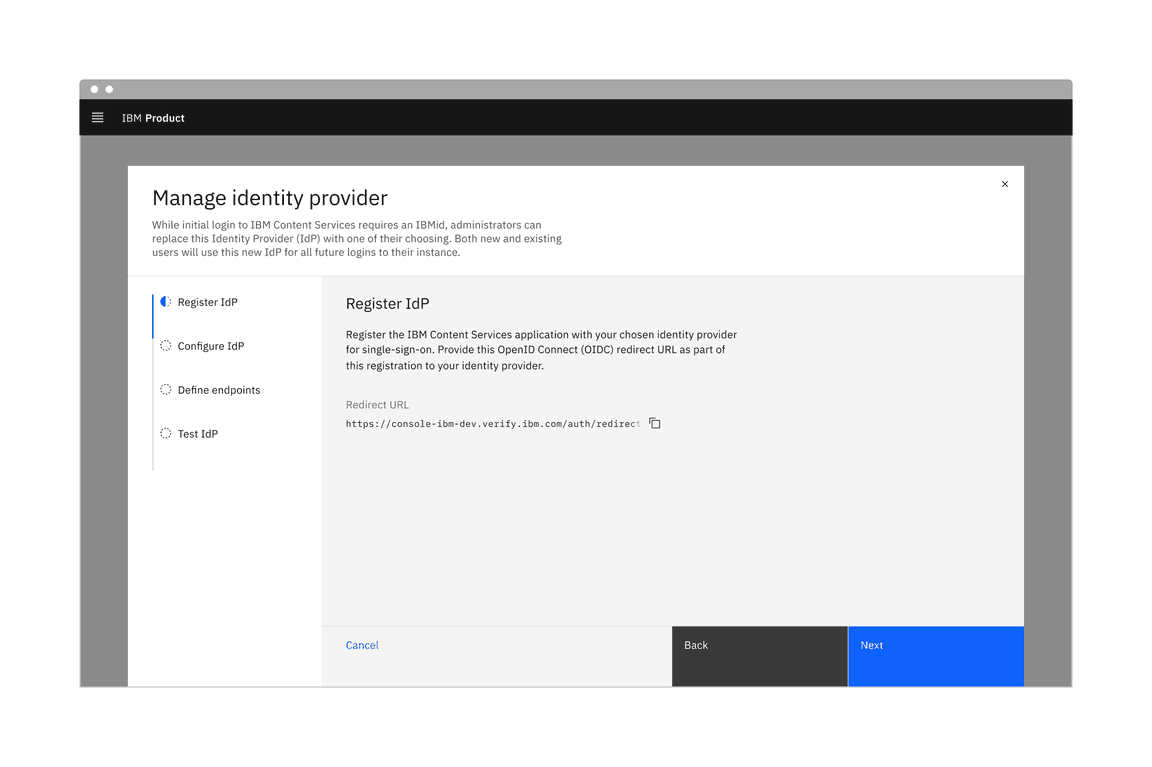The width and height of the screenshot is (1152, 767).
Task: Click the IBM Product name in header
Action: [153, 118]
